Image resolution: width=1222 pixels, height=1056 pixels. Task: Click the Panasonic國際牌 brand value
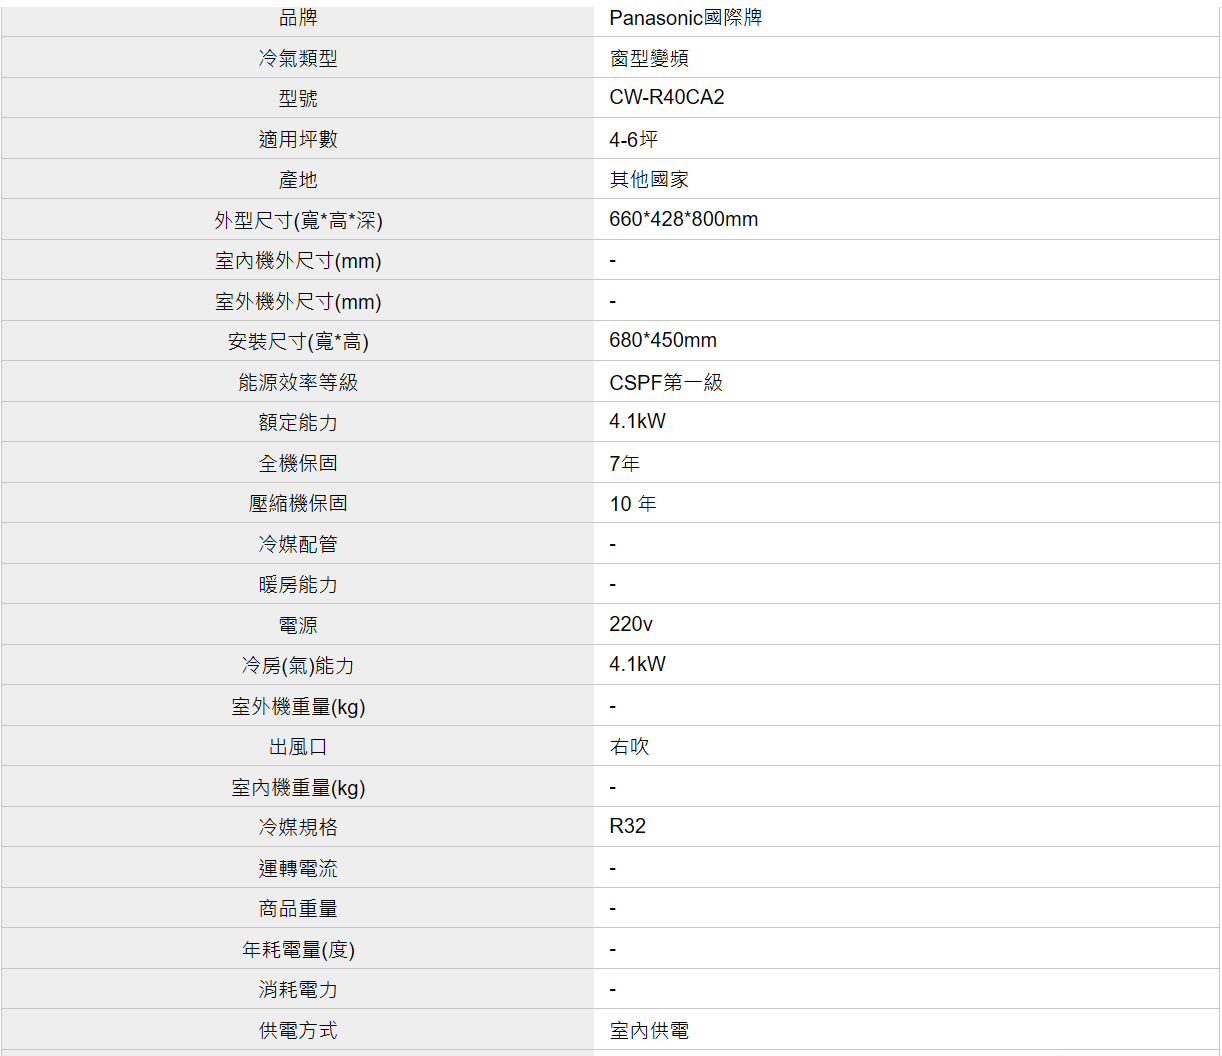685,18
